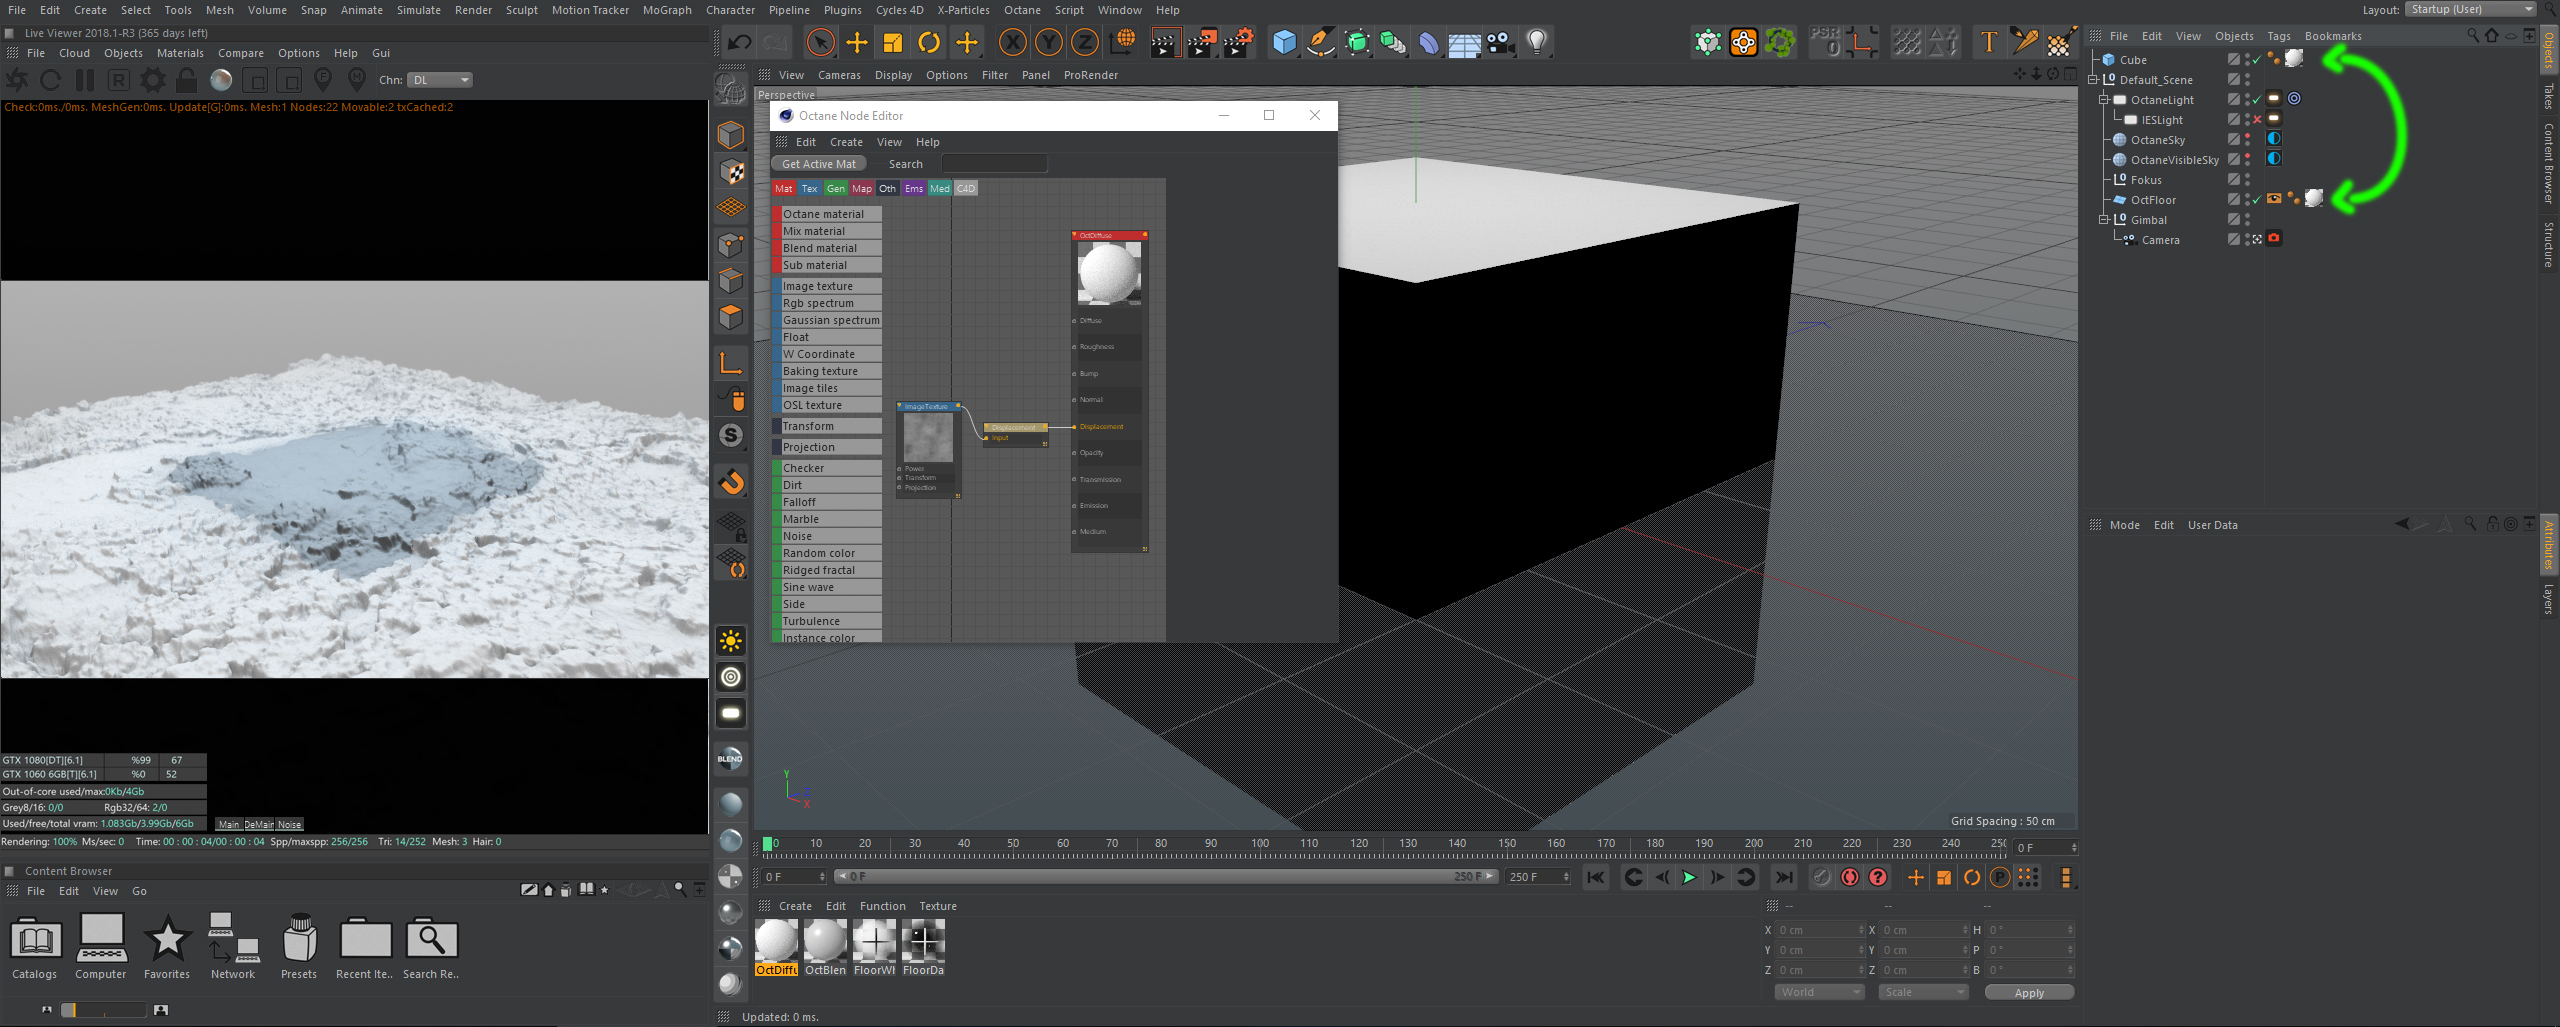Click the Live Viewer settings gear icon

153,80
